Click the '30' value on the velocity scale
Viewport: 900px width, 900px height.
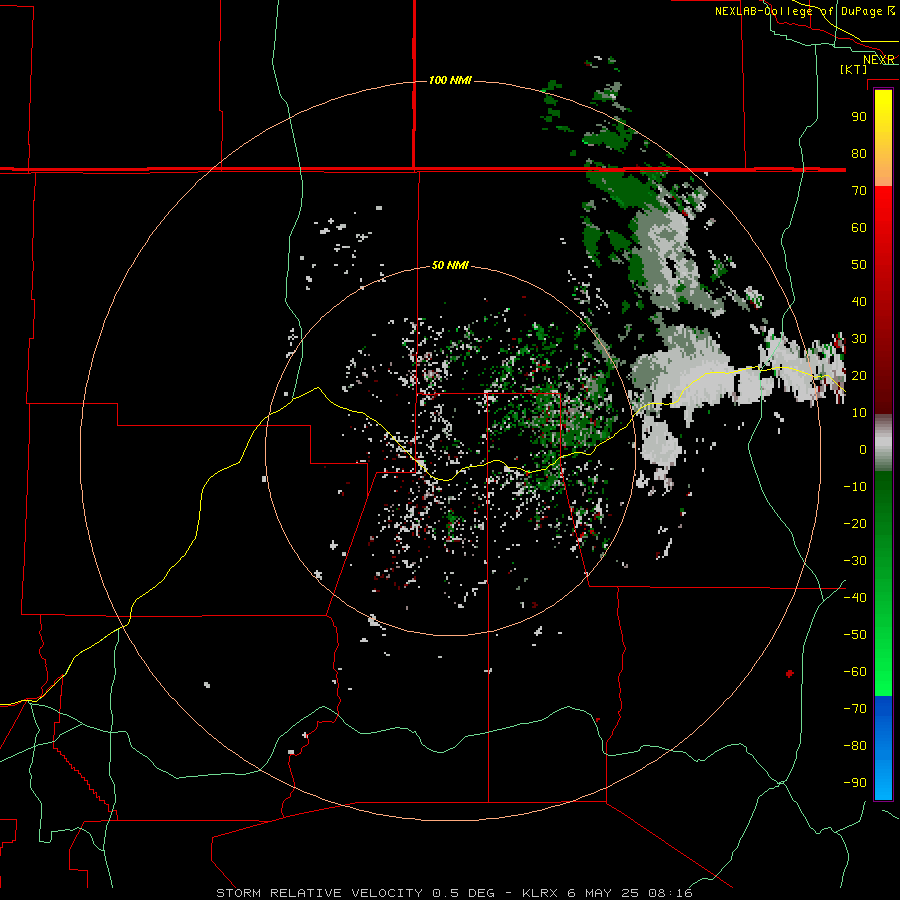point(859,339)
